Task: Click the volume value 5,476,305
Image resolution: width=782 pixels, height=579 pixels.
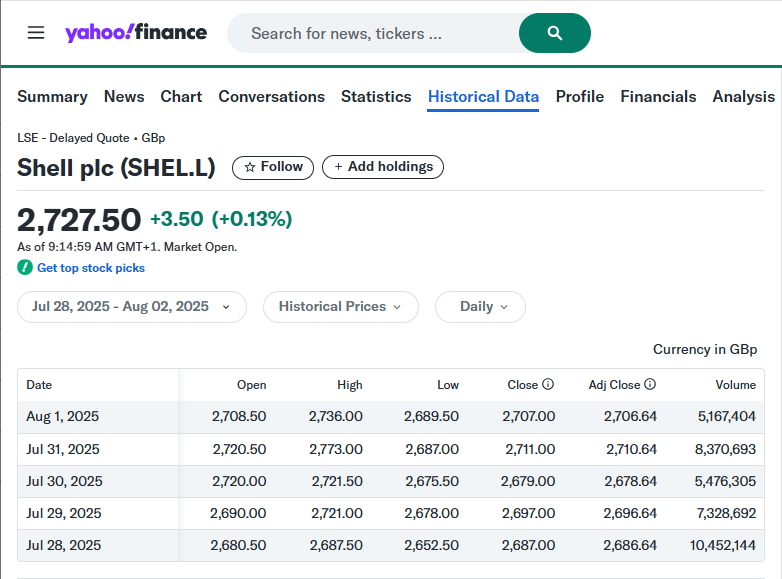Action: click(725, 481)
